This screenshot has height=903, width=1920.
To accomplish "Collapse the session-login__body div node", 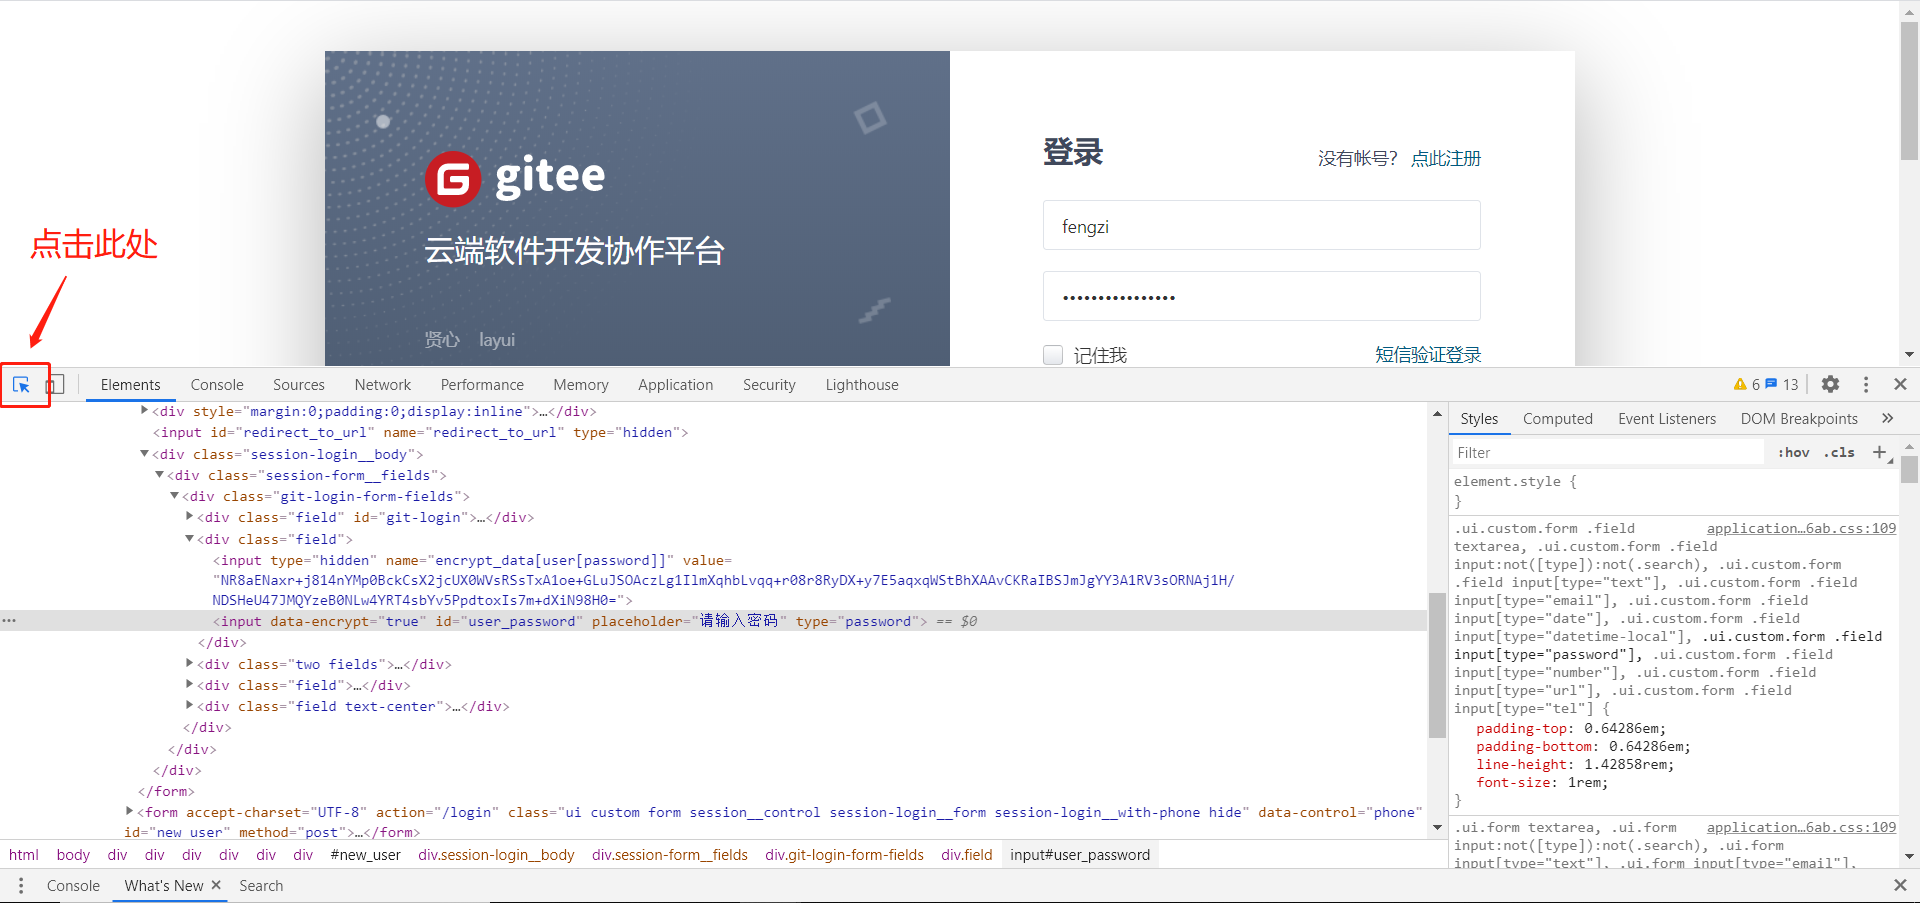I will 145,453.
